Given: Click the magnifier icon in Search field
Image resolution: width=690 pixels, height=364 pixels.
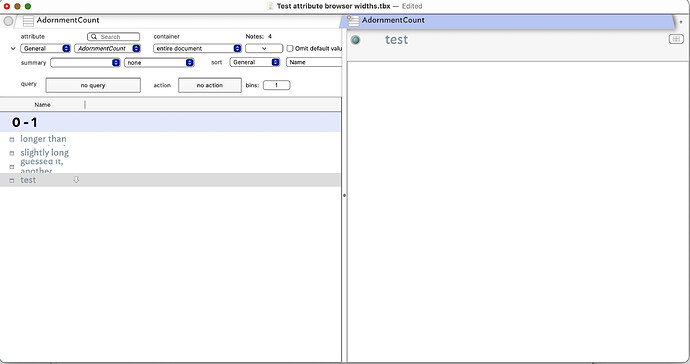Looking at the screenshot, I should [94, 37].
